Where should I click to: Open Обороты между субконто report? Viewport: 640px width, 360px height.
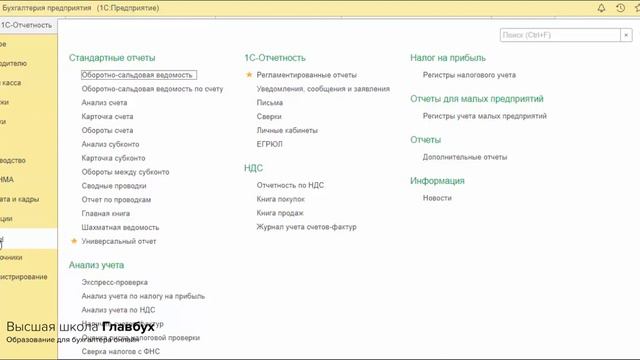125,172
